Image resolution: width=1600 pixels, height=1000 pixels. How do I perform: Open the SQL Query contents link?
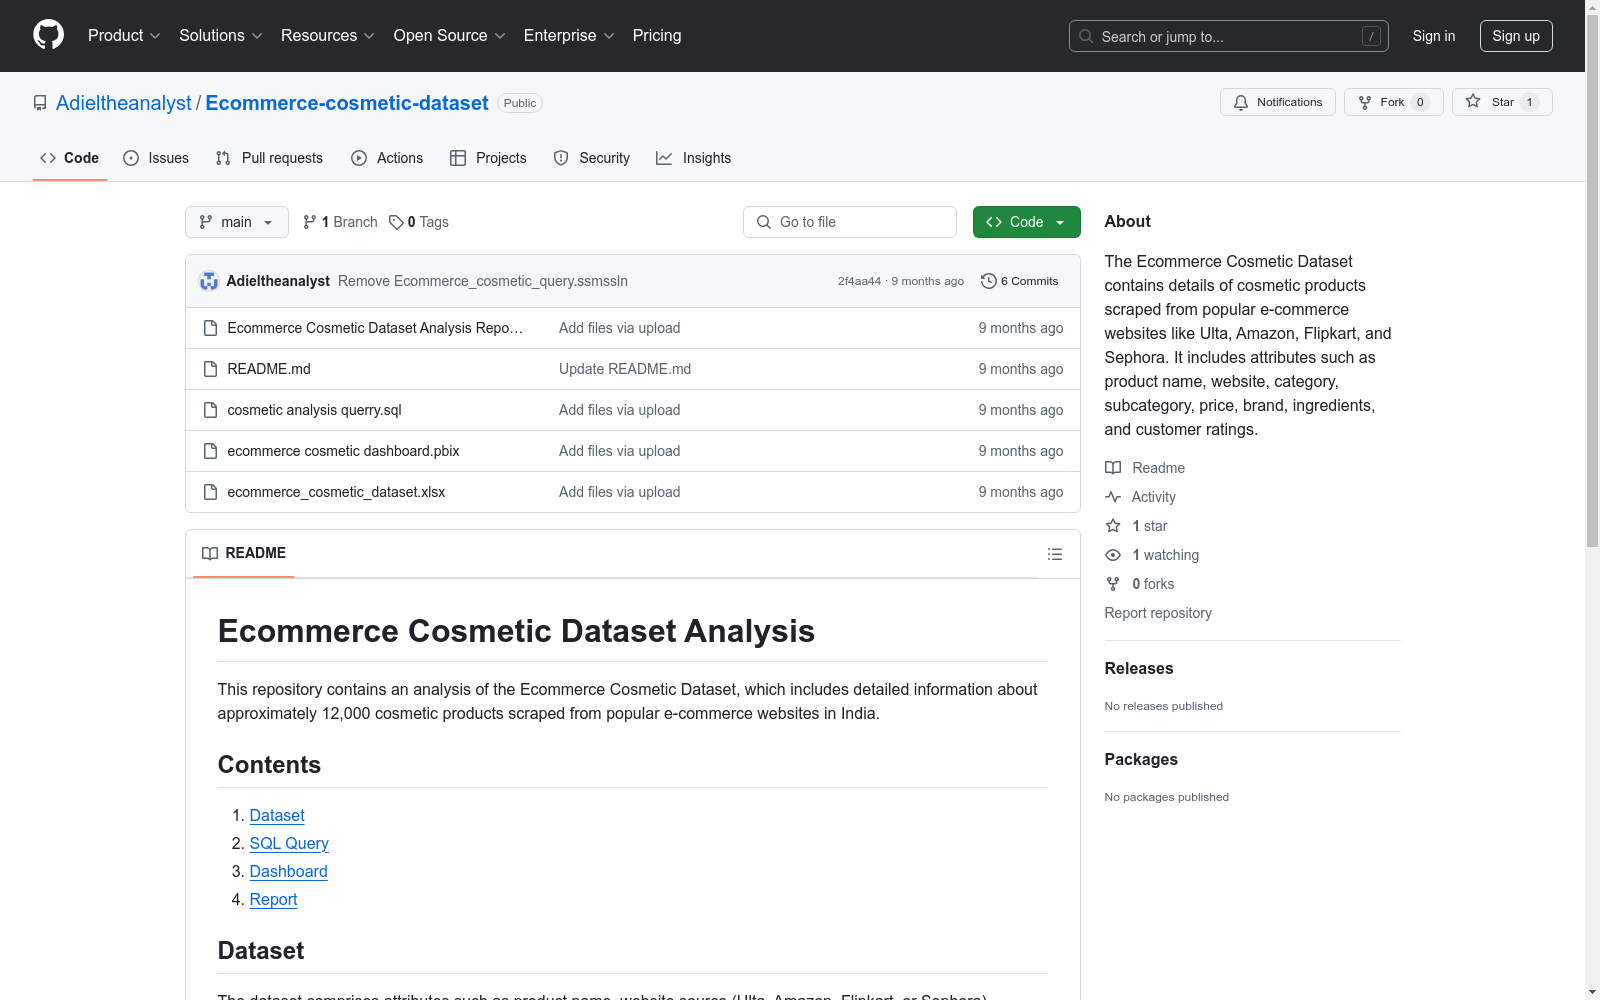(x=289, y=844)
